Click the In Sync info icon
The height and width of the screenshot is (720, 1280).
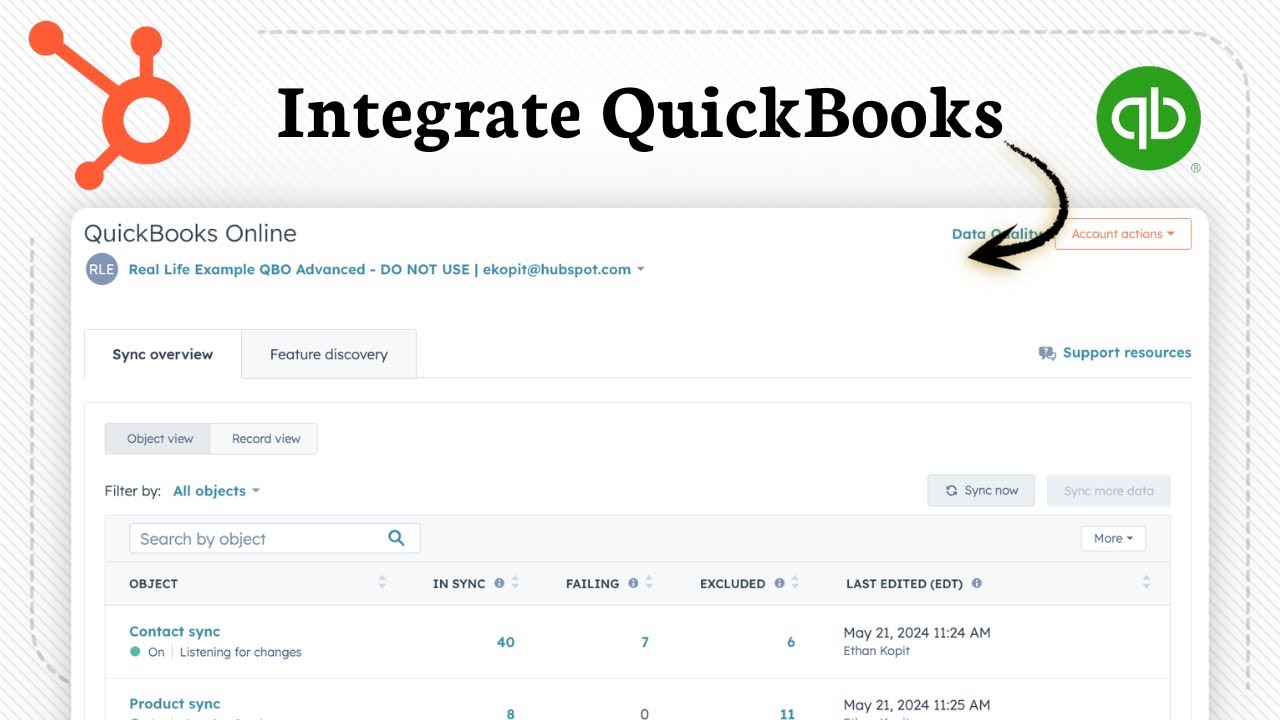coord(499,583)
